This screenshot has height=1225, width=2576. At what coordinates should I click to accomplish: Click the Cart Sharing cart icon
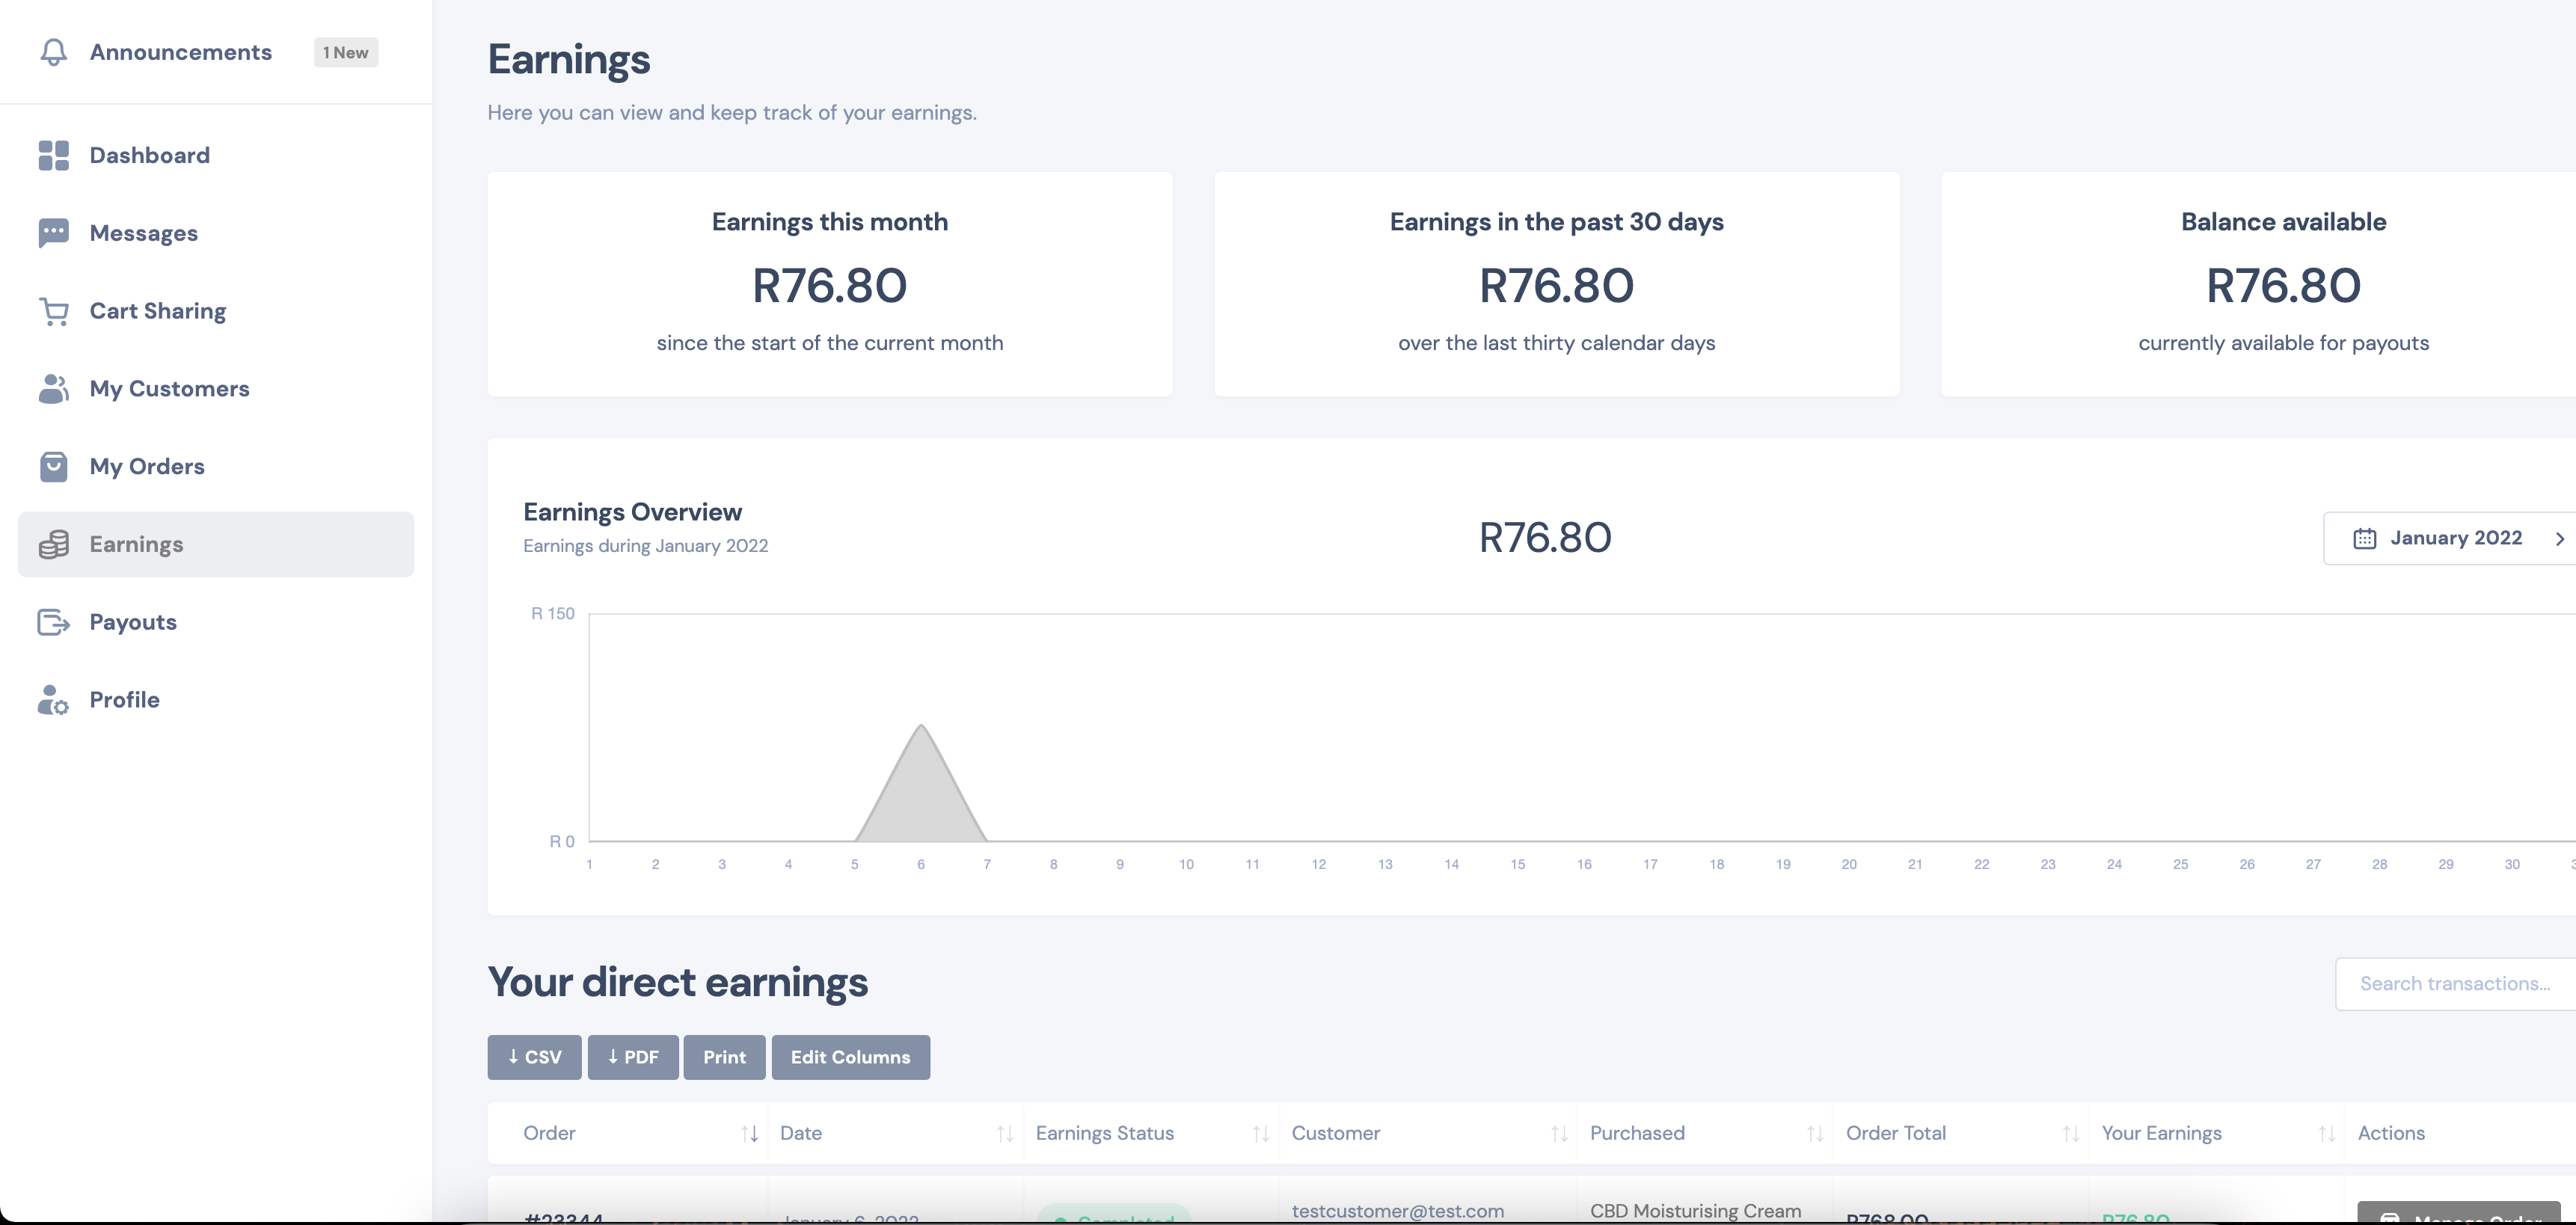click(54, 311)
